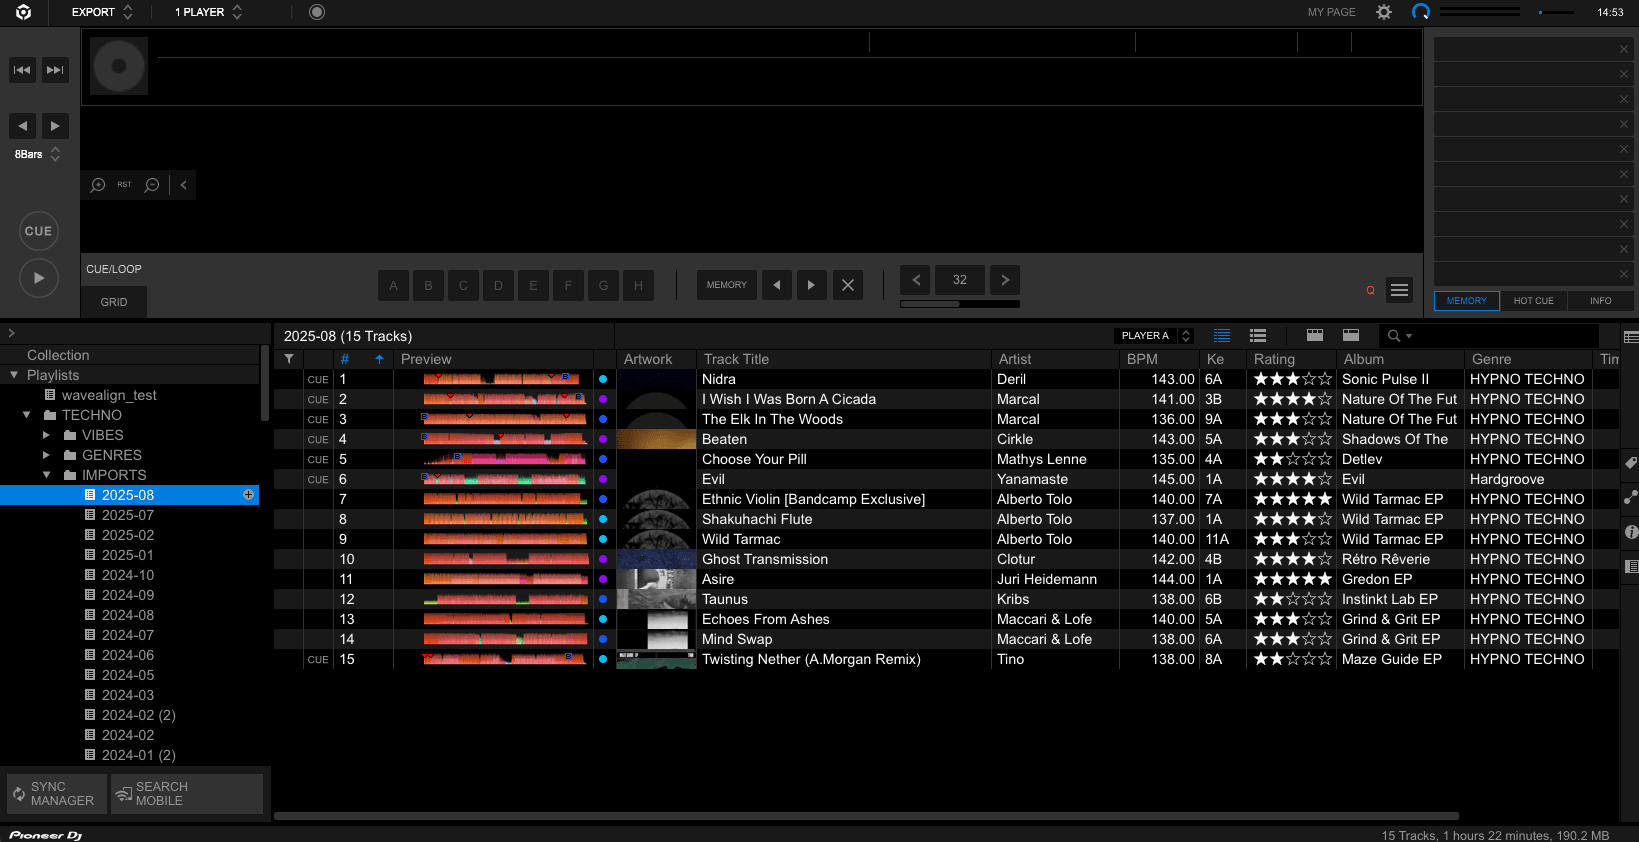Click the rekordbox logo icon

(x=23, y=12)
